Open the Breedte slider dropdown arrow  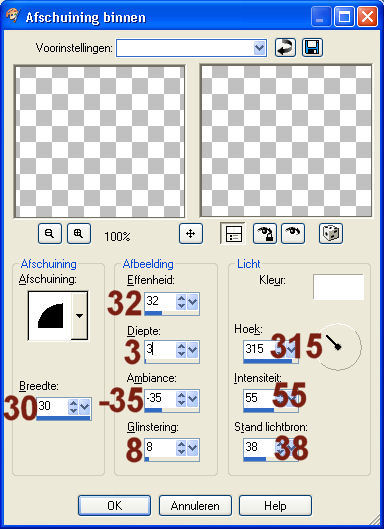pos(84,407)
